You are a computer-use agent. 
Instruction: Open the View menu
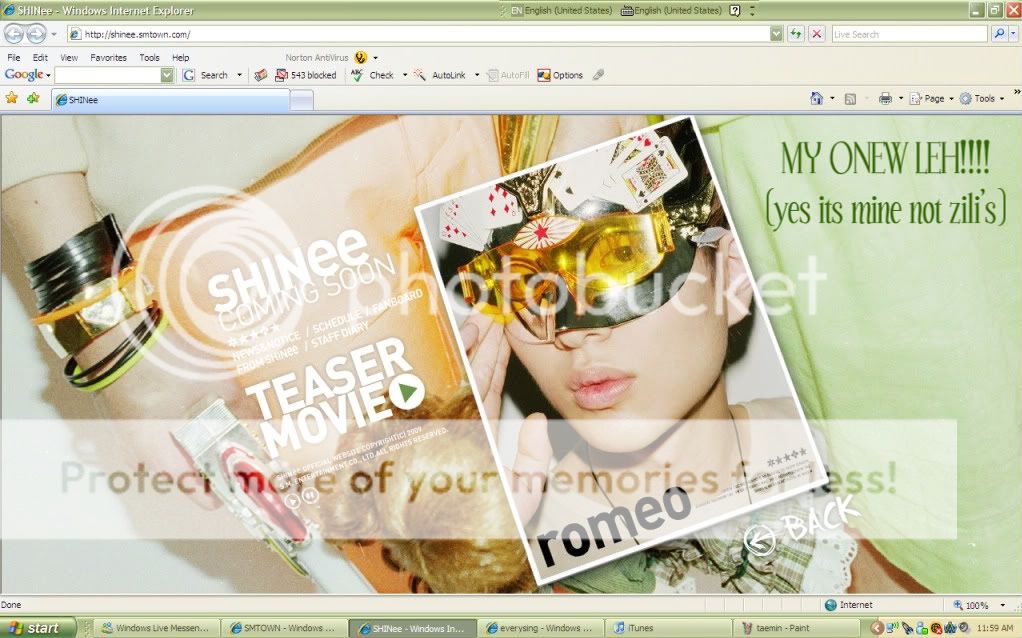pyautogui.click(x=68, y=57)
